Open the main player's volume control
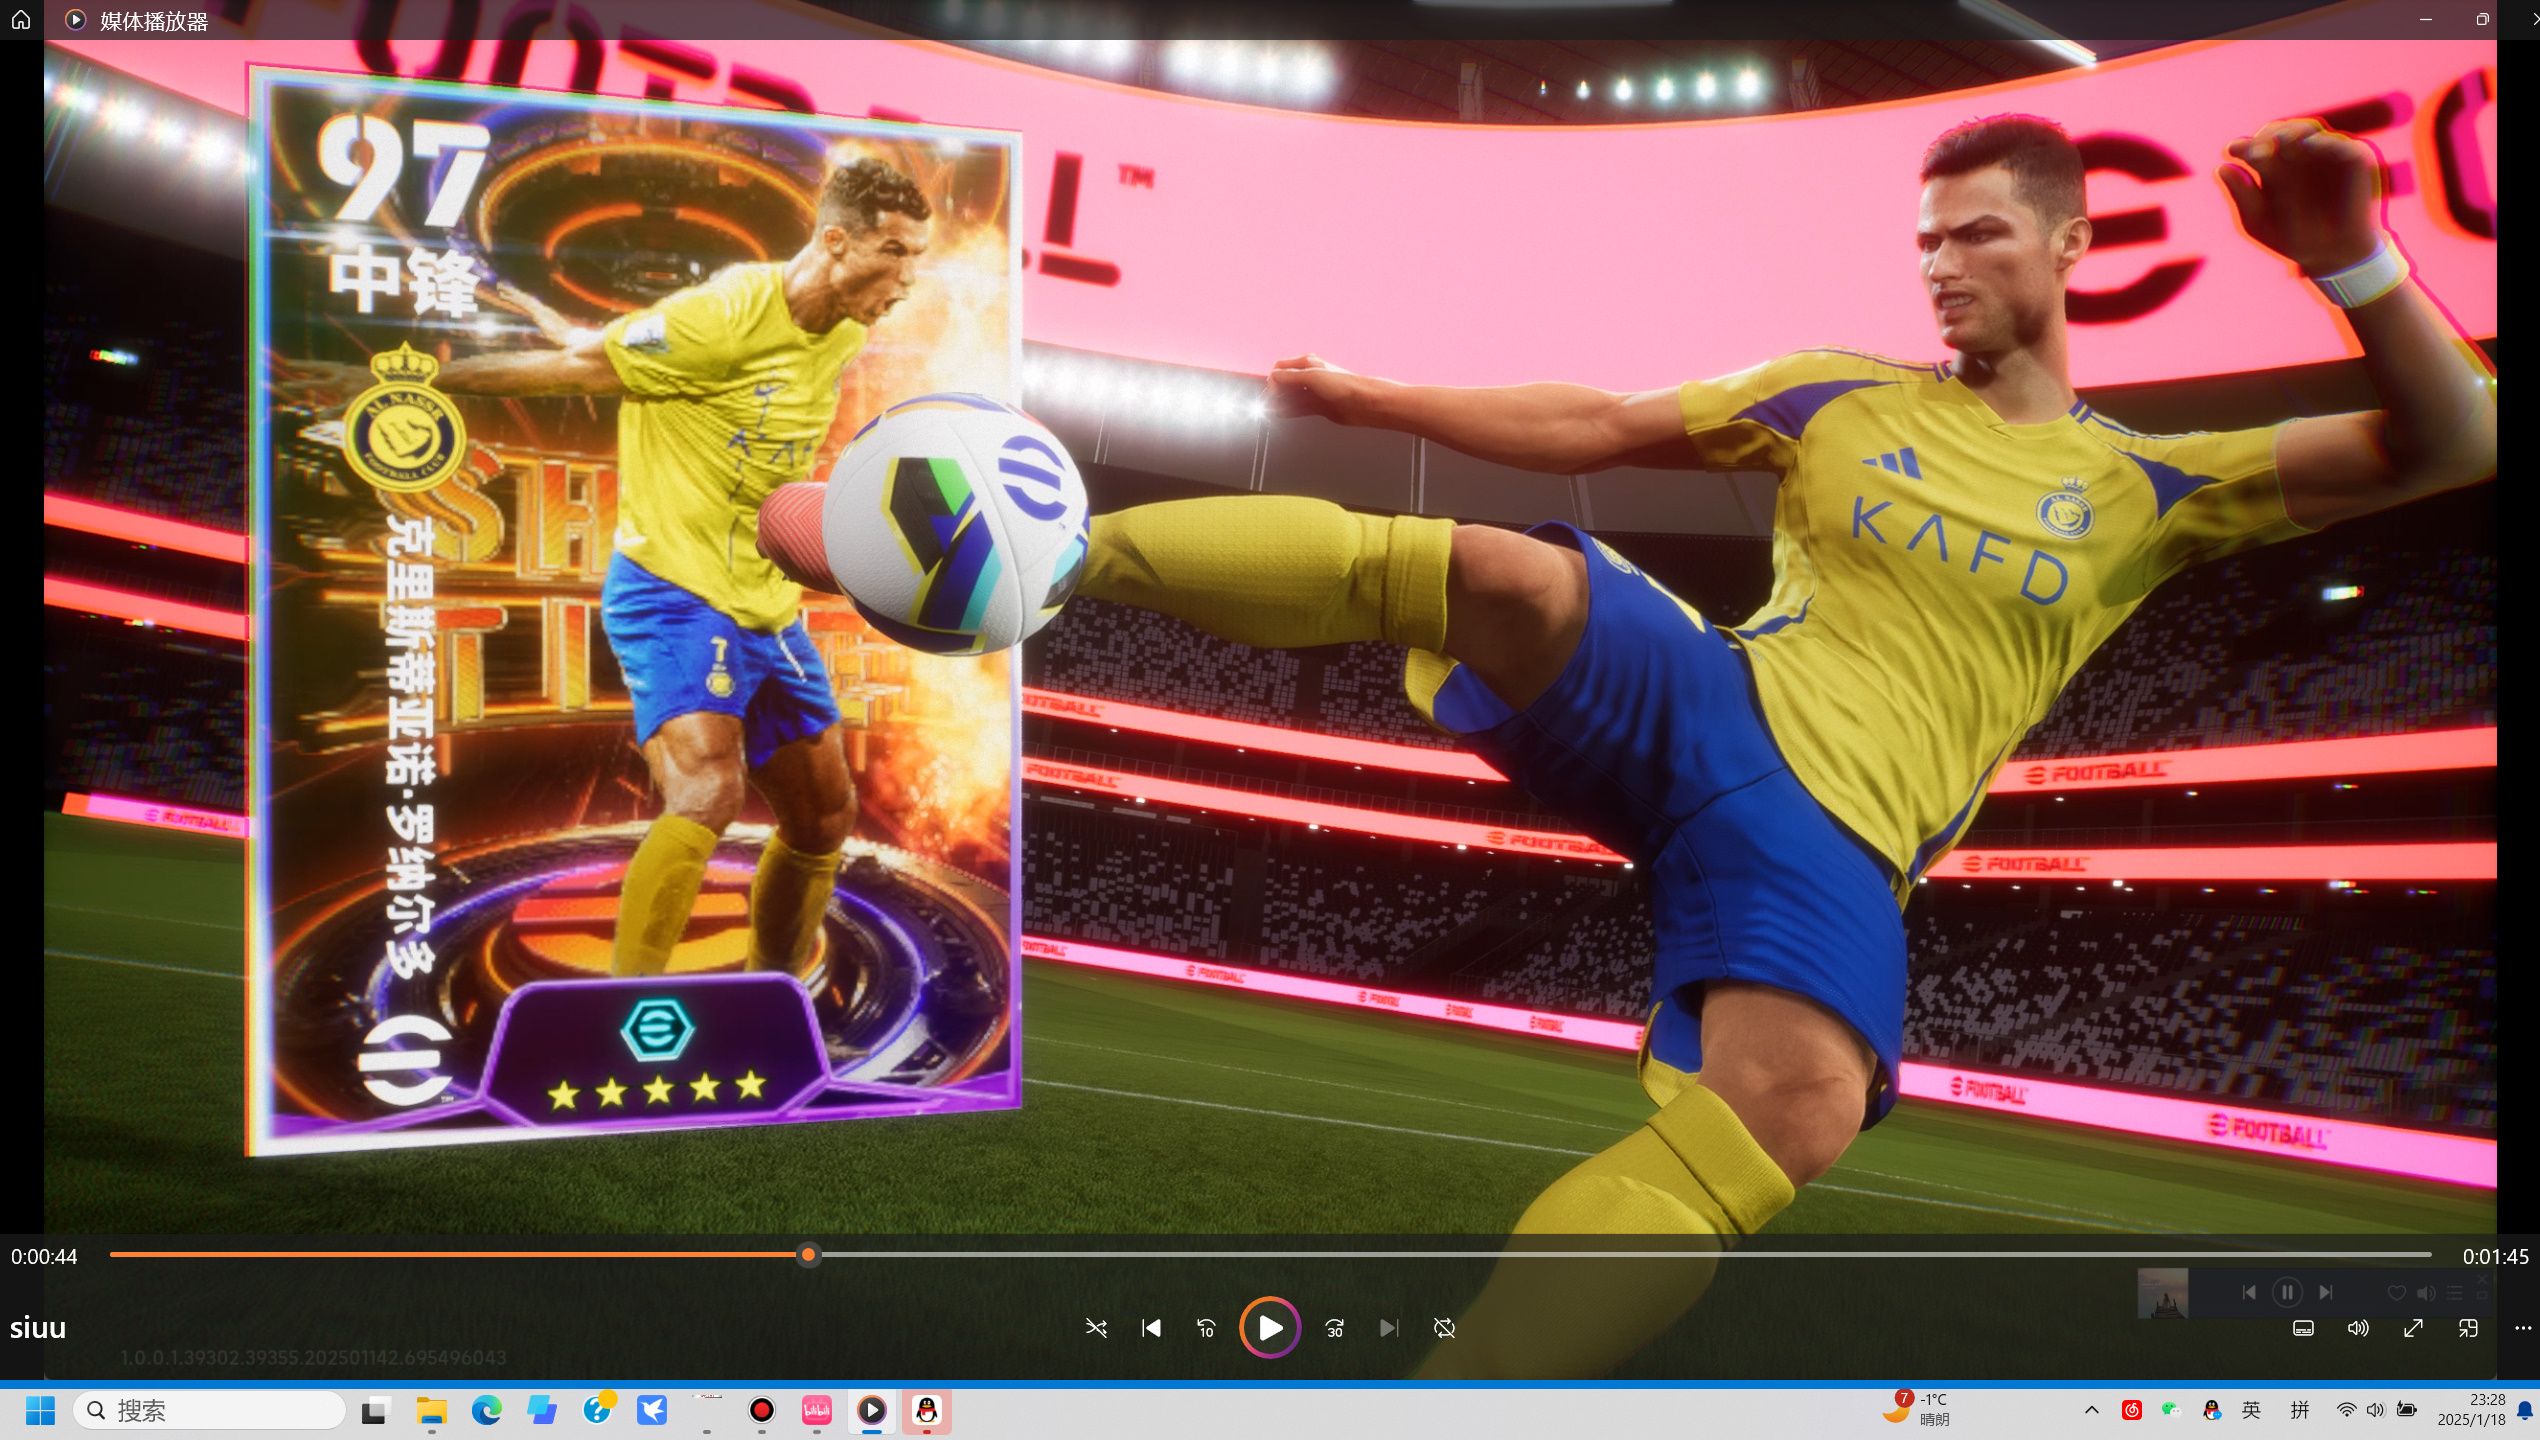The image size is (2540, 1440). pos(2358,1328)
